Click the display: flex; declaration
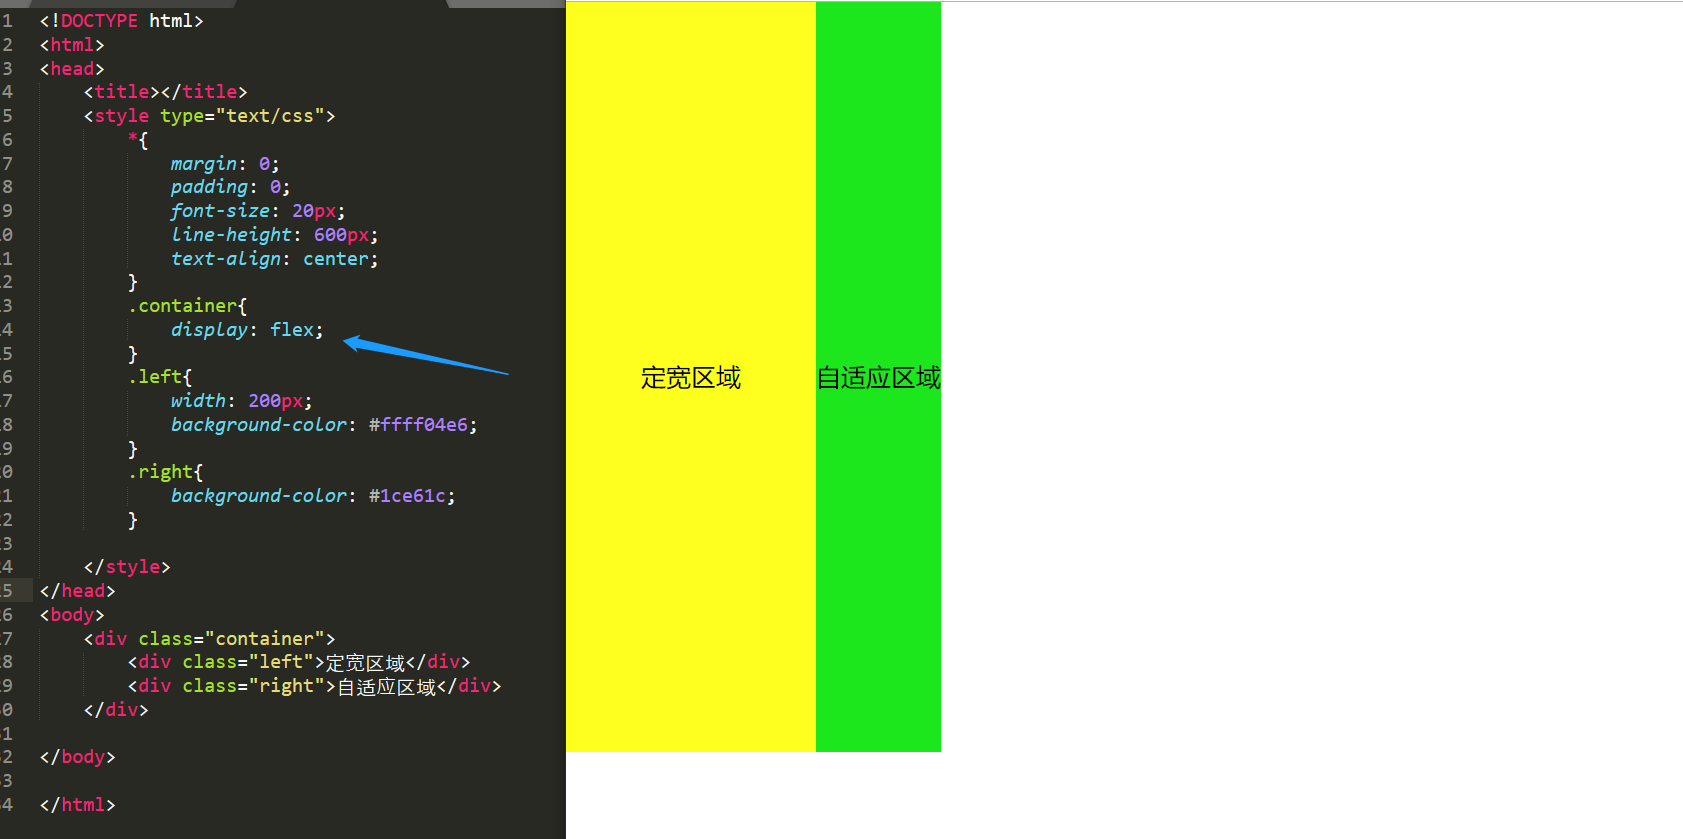This screenshot has height=839, width=1683. point(247,330)
